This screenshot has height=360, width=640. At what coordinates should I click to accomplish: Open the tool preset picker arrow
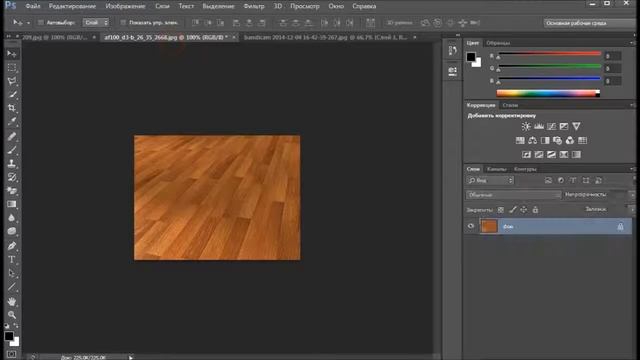pyautogui.click(x=28, y=23)
